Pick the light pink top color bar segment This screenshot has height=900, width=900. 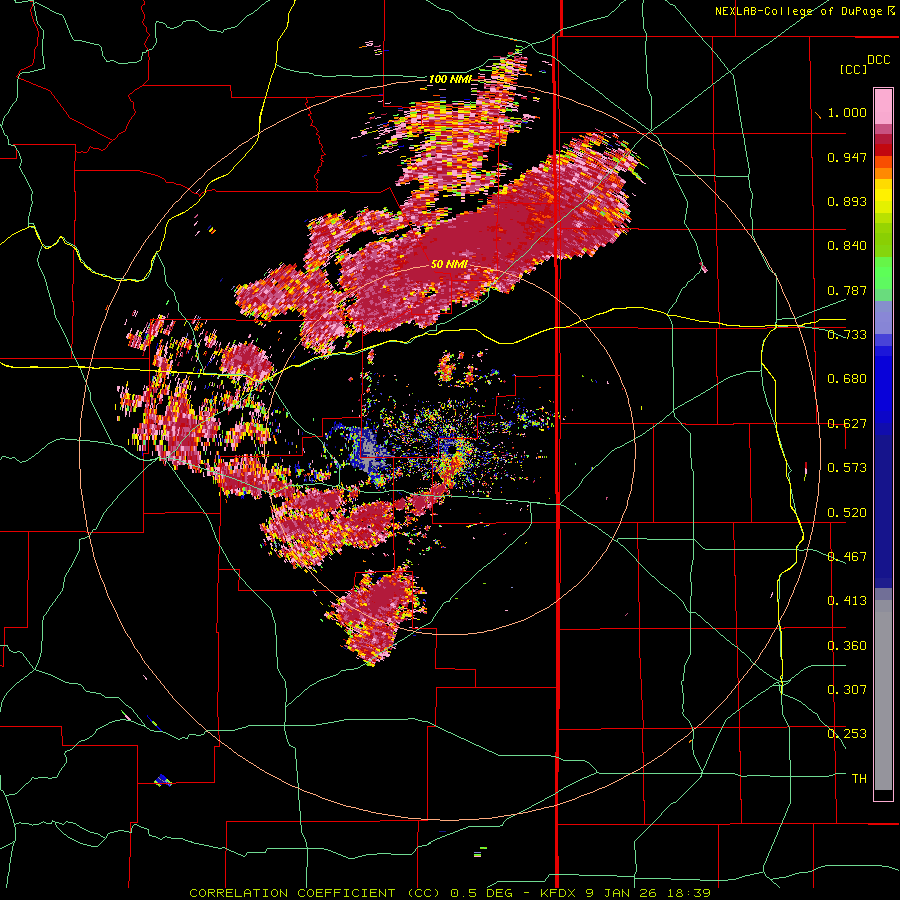(x=883, y=106)
